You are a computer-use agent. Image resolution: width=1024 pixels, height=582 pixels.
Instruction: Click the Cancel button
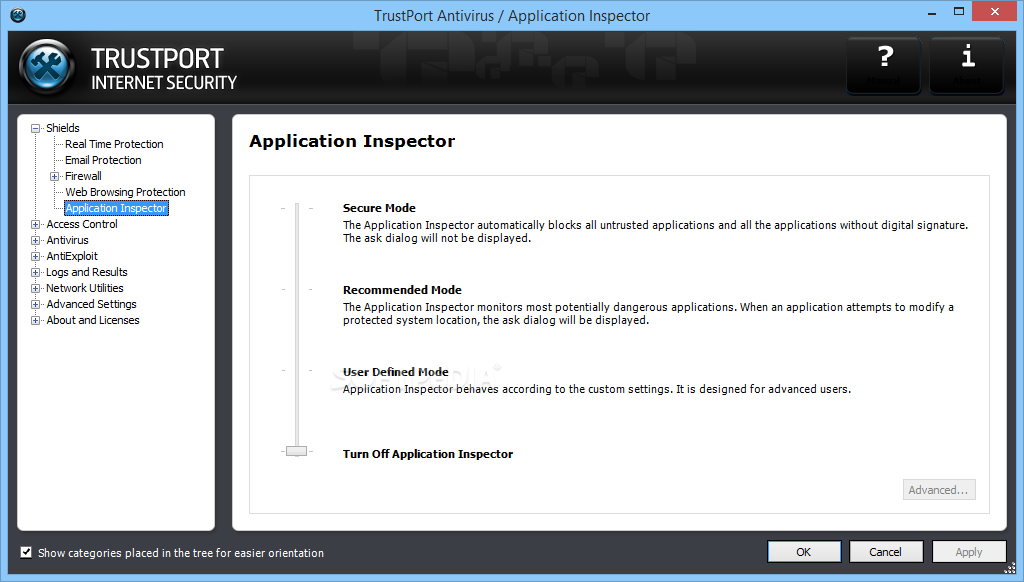[886, 552]
